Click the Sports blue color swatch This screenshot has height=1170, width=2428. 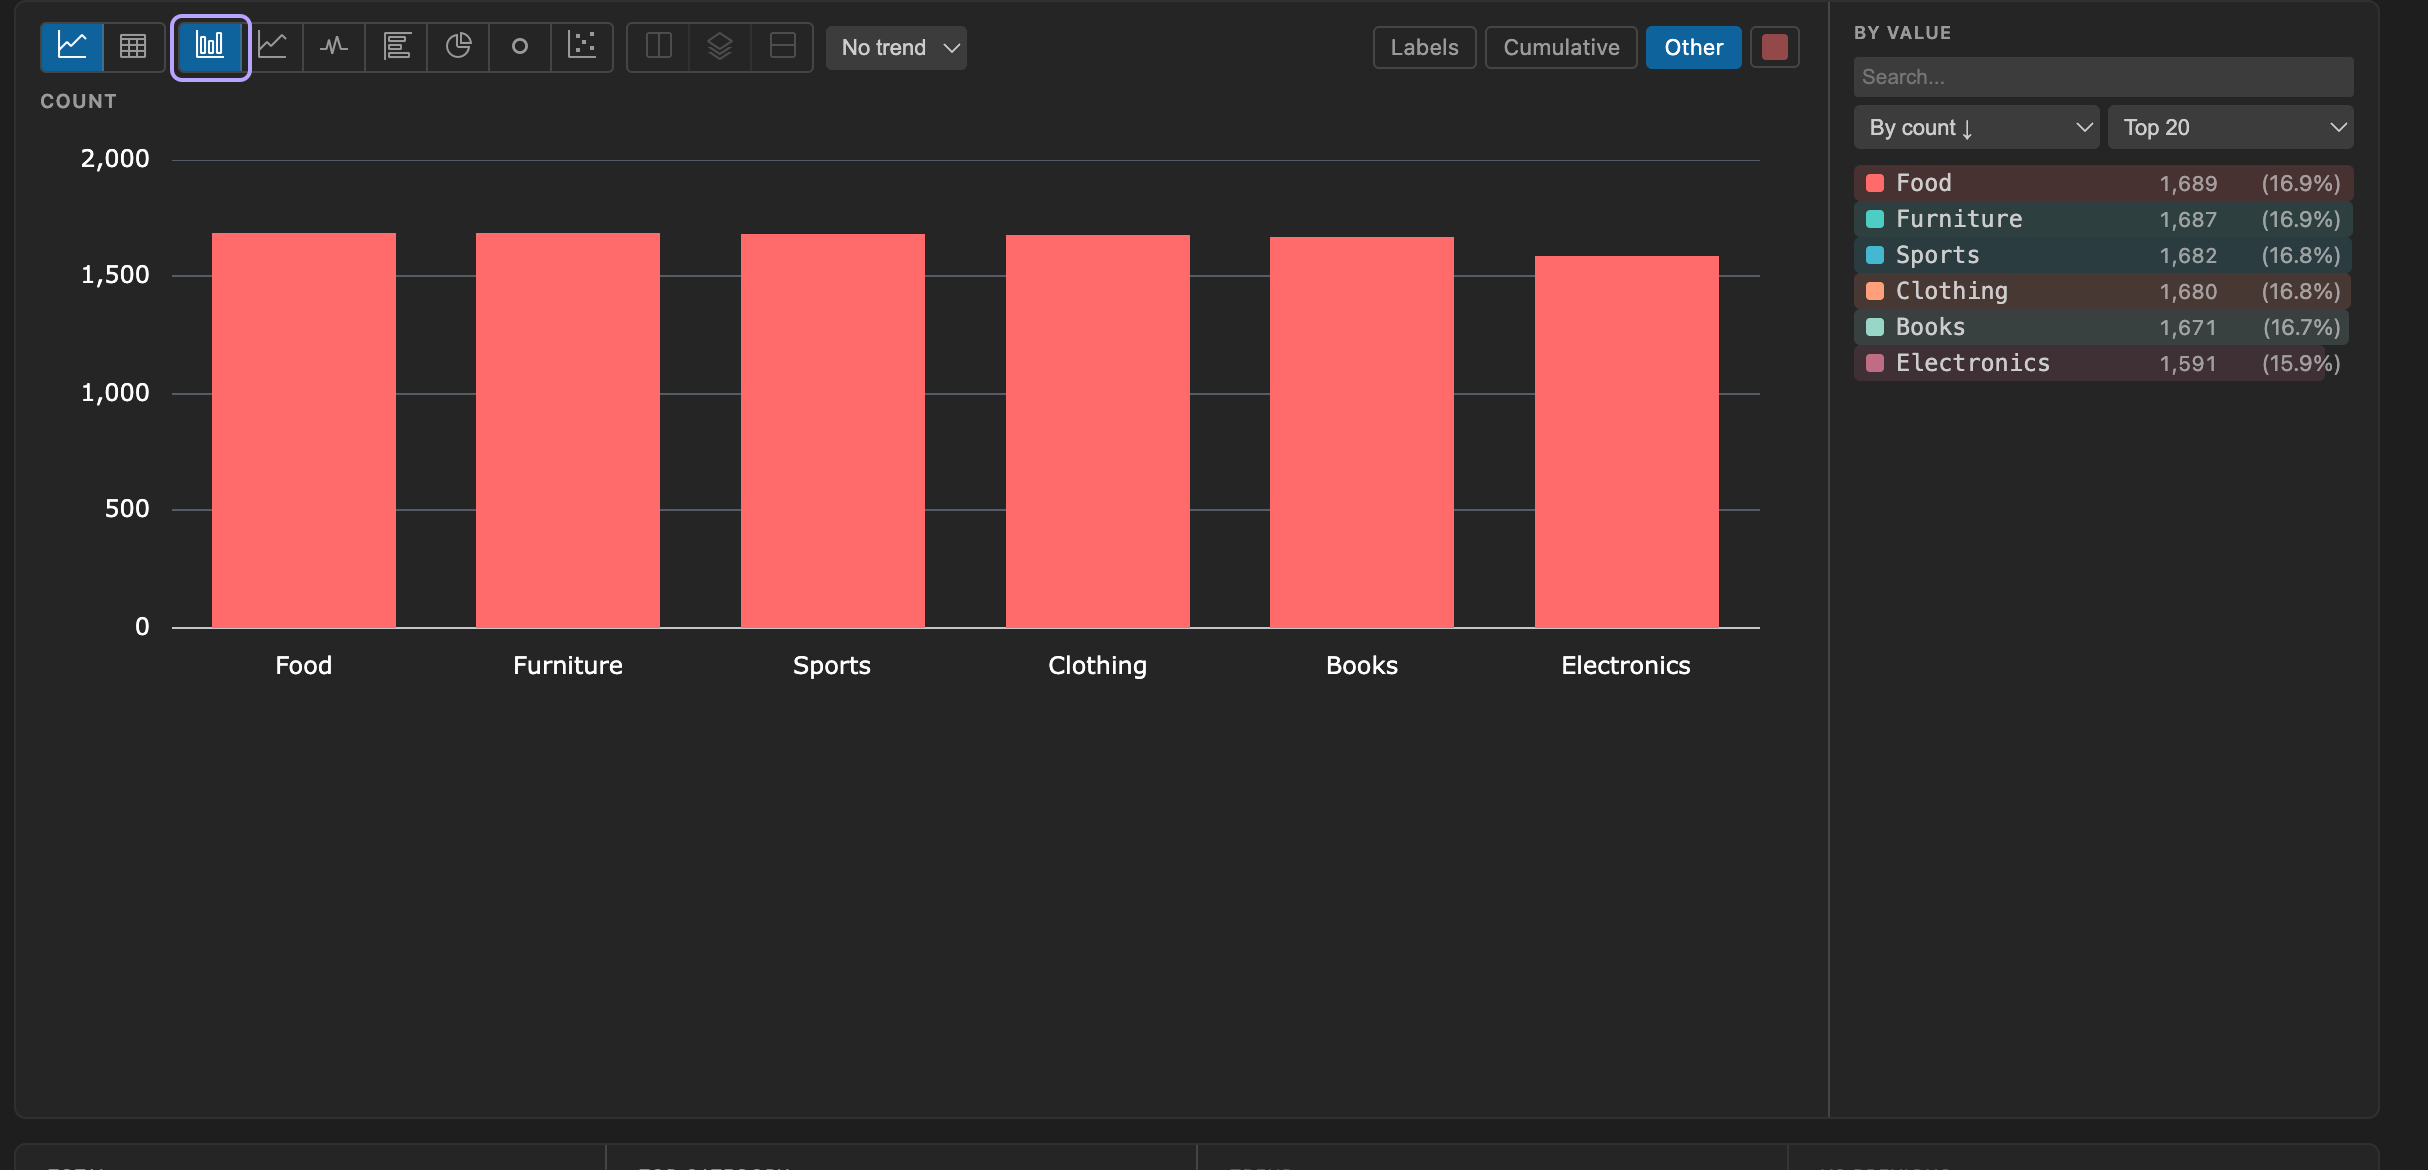tap(1875, 255)
